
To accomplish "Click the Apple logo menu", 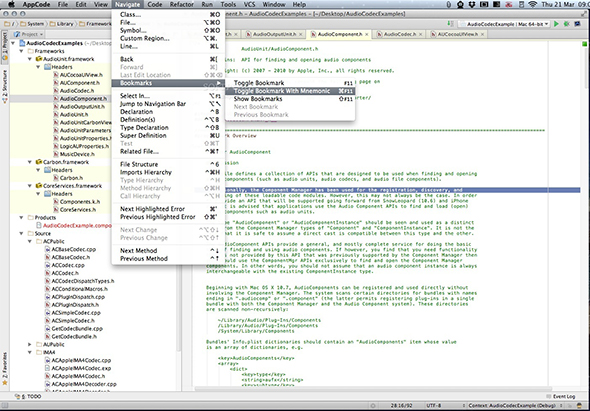I will coord(11,4).
